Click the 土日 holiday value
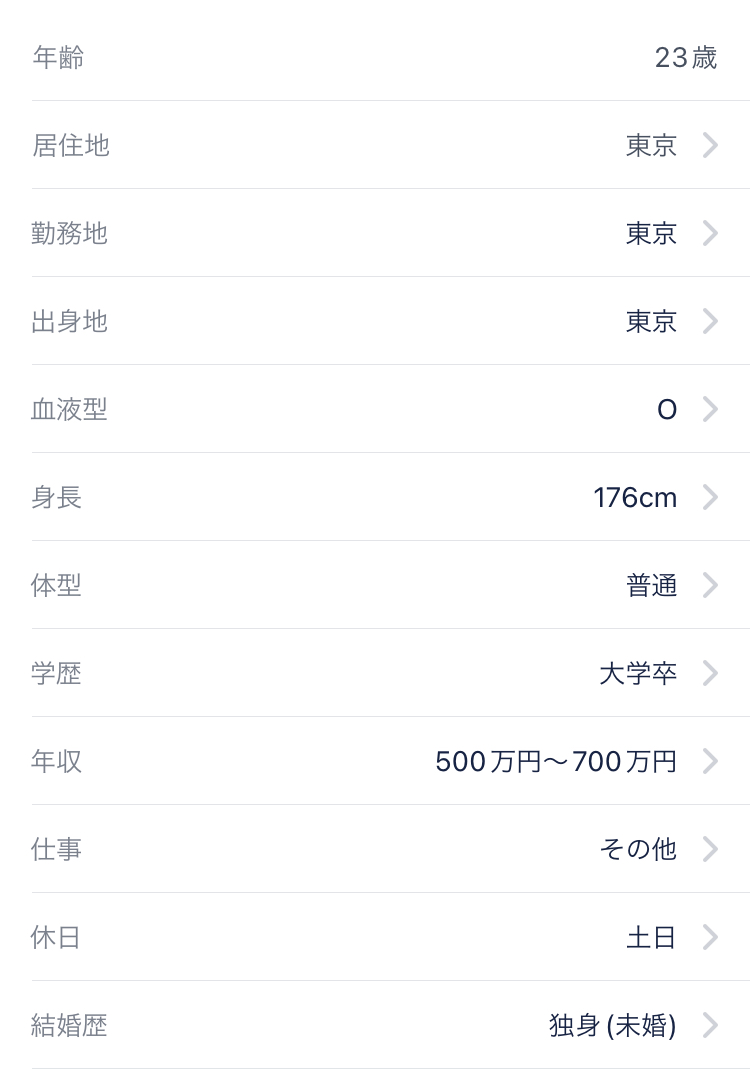Viewport: 750px width, 1069px height. click(x=651, y=938)
